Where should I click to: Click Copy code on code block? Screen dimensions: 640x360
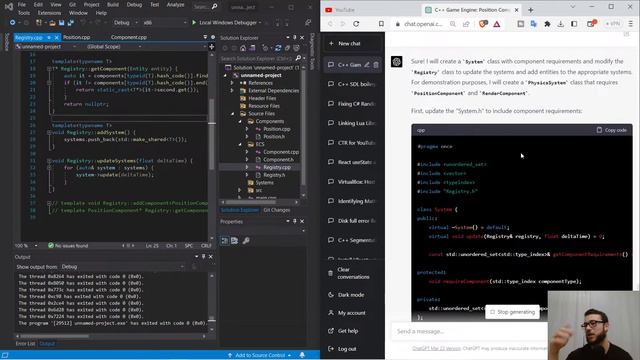click(x=611, y=130)
